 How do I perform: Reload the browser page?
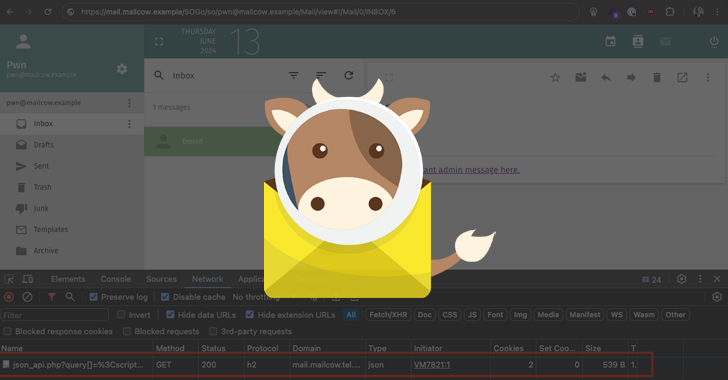coord(48,12)
